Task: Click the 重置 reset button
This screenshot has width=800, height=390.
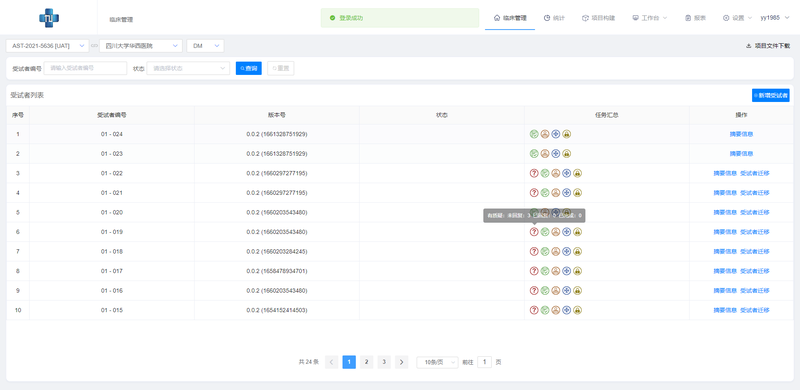Action: pyautogui.click(x=281, y=68)
